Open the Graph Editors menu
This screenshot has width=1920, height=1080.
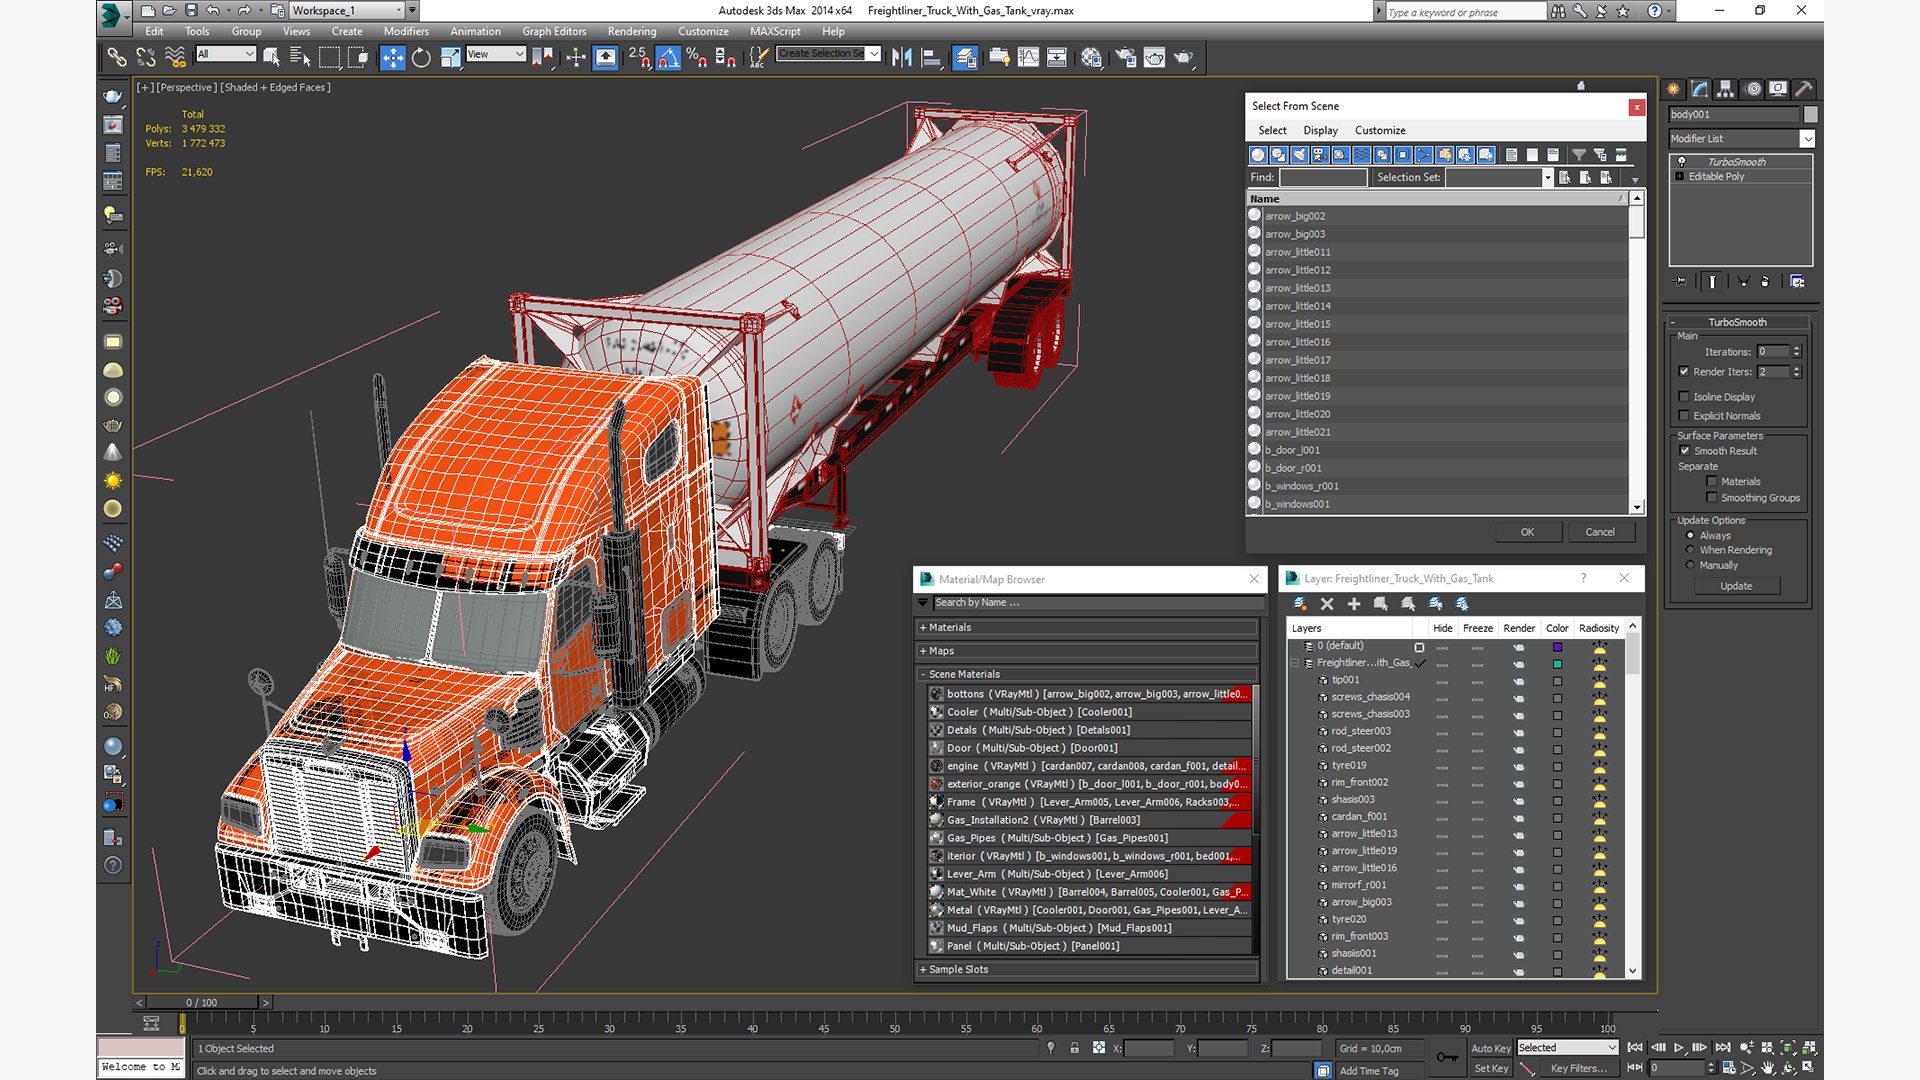pyautogui.click(x=554, y=32)
